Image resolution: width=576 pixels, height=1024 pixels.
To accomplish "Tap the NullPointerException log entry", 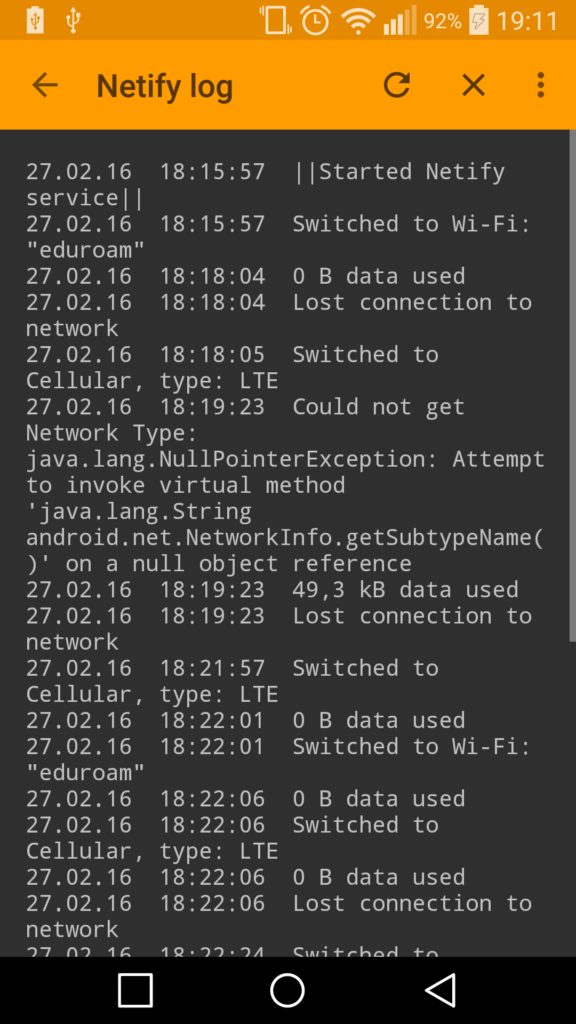I will [x=285, y=485].
